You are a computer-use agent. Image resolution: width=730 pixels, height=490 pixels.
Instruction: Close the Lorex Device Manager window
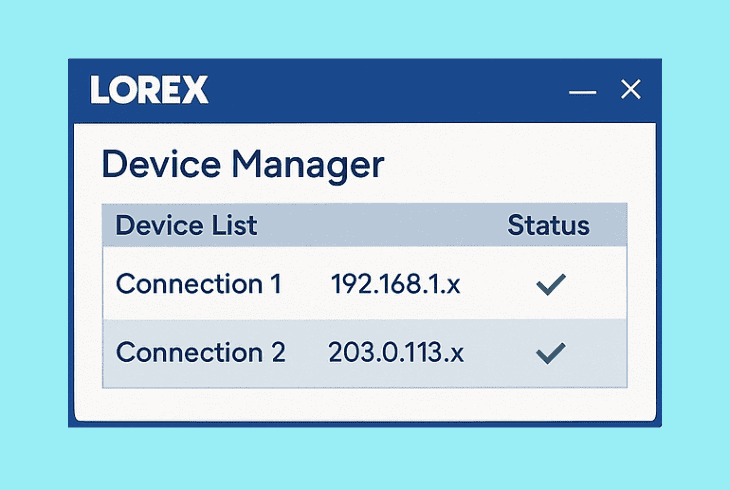click(x=631, y=89)
